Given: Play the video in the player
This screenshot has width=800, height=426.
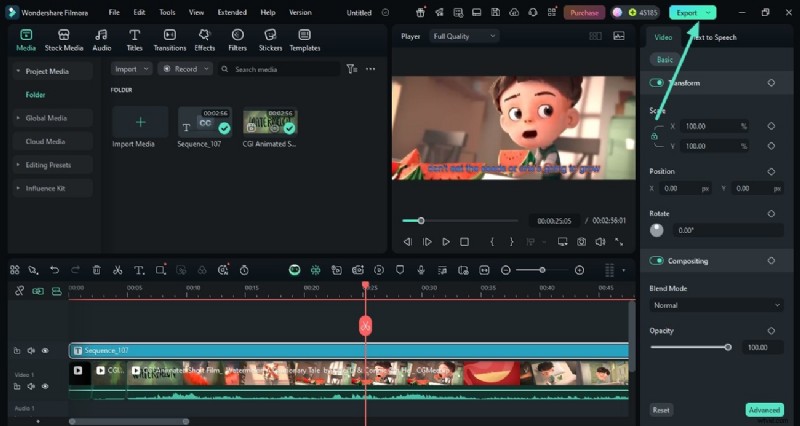Looking at the screenshot, I should (446, 242).
